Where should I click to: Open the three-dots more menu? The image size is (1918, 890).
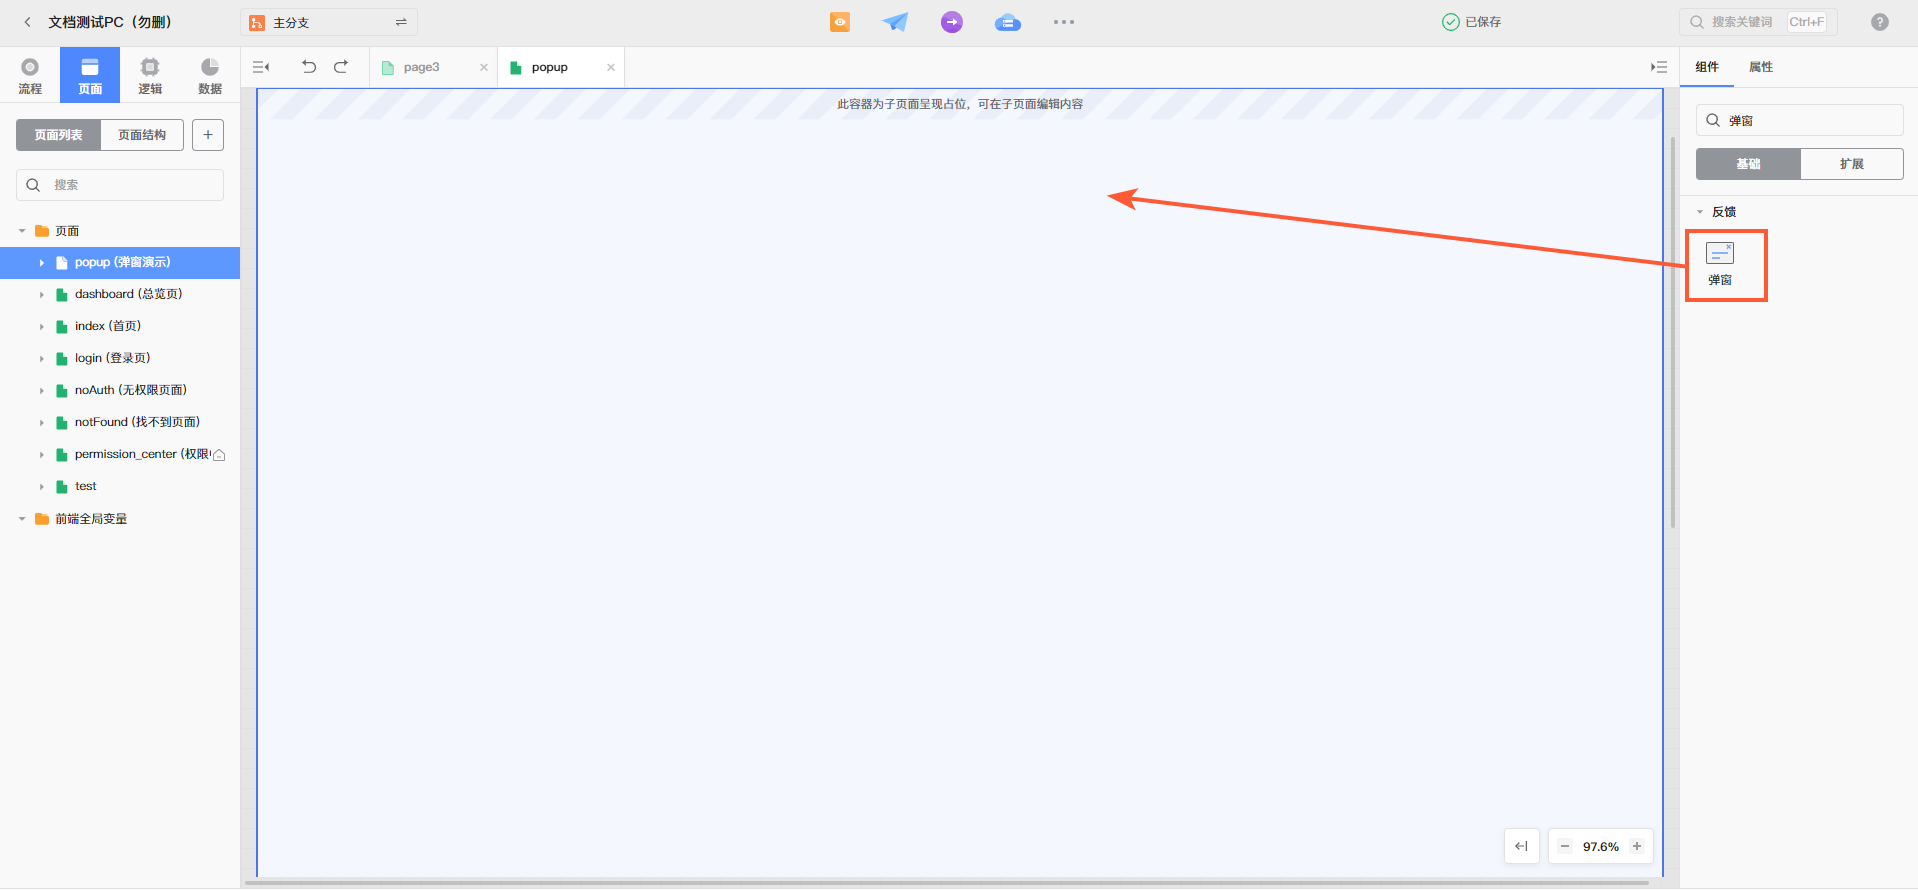[x=1064, y=22]
